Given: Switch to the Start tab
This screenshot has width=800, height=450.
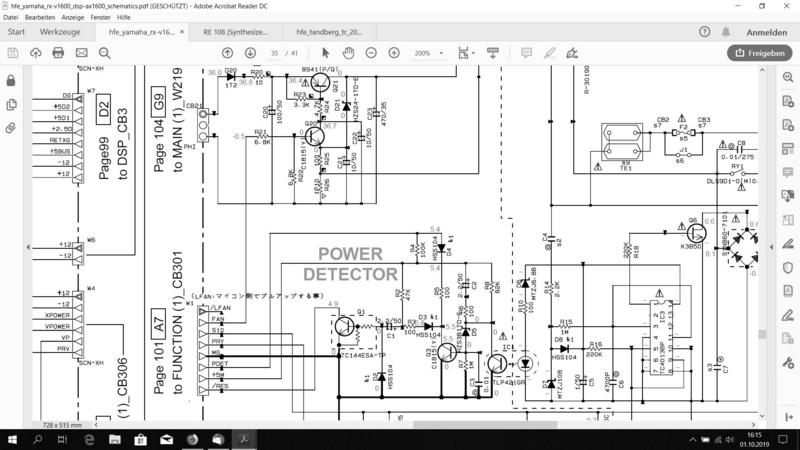Looking at the screenshot, I should (16, 32).
